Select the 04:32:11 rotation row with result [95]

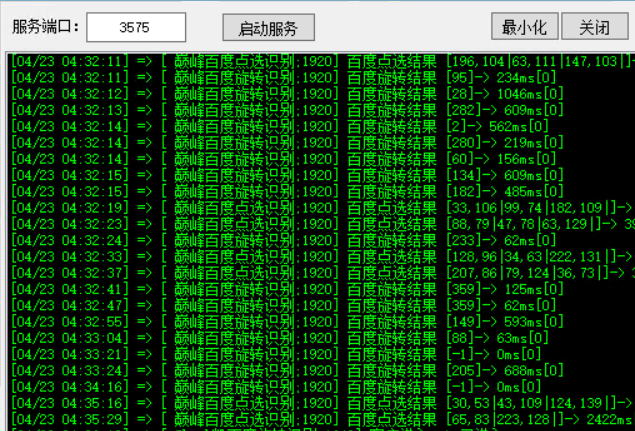point(283,77)
